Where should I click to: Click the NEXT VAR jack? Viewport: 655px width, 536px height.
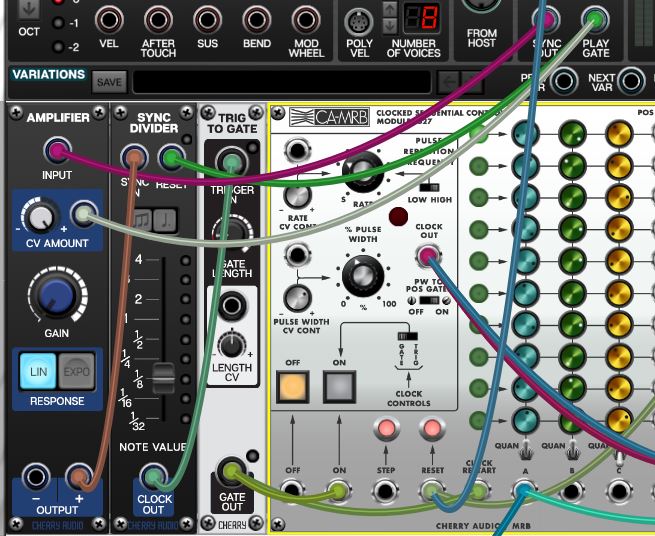pyautogui.click(x=631, y=81)
